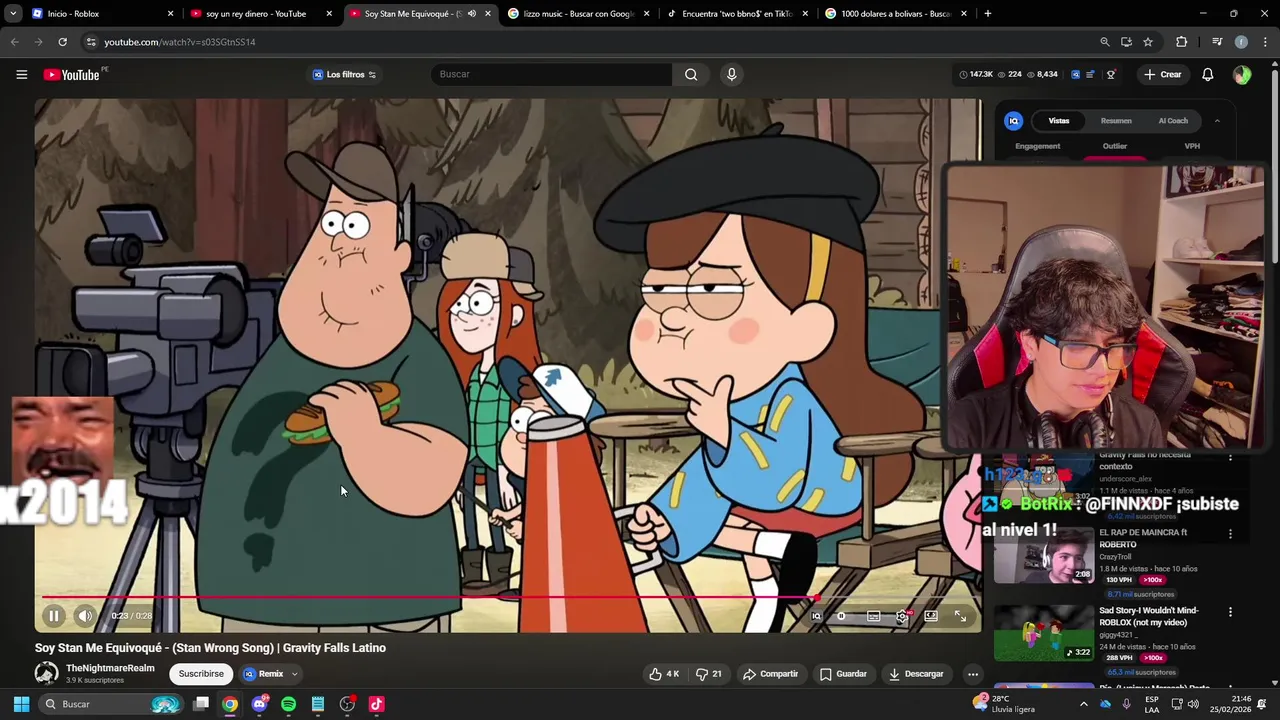Reload the current page
The image size is (1280, 720).
(62, 42)
